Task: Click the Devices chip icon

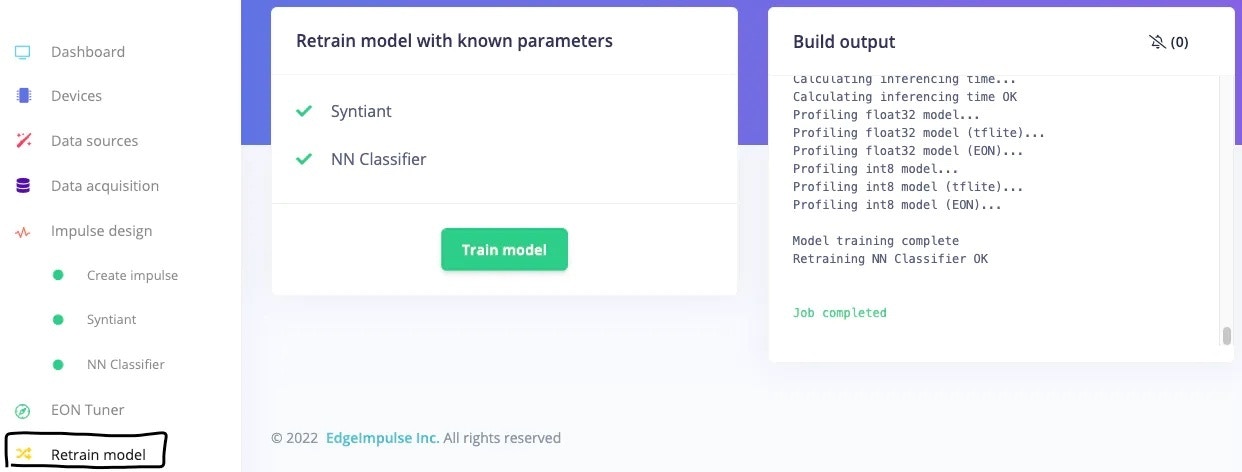Action: pos(23,96)
